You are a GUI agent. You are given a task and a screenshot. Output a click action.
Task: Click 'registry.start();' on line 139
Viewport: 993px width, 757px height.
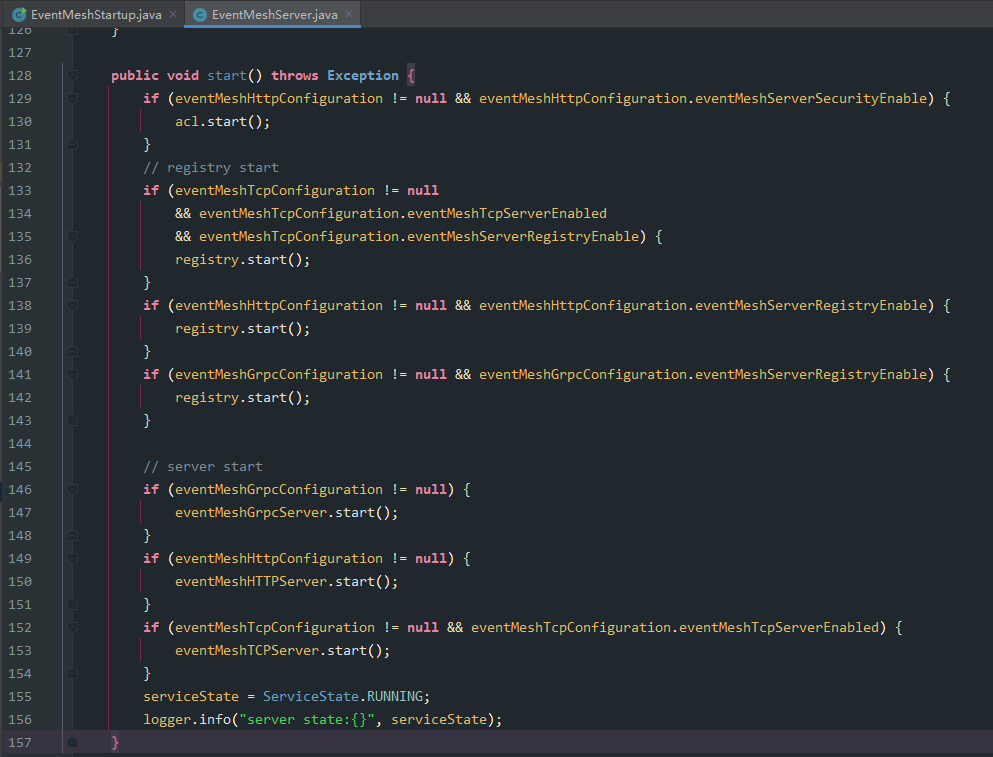click(243, 329)
